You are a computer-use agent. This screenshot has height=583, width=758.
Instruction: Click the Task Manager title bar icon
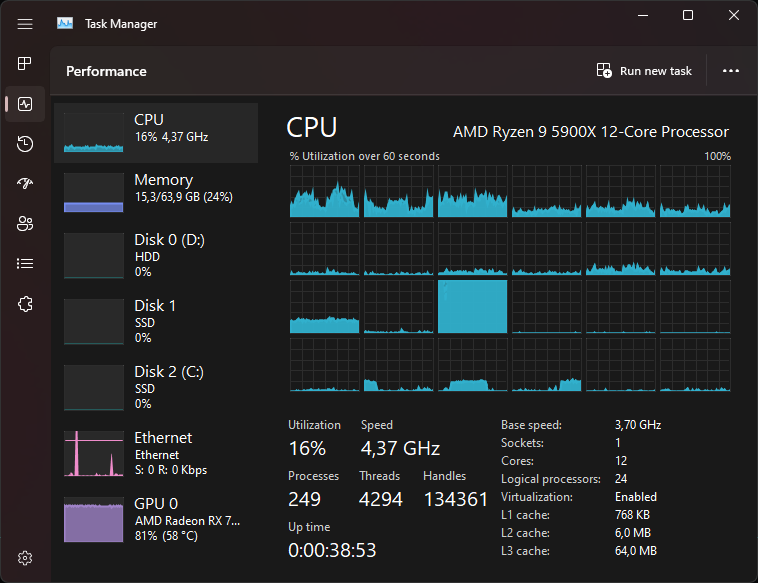point(65,23)
